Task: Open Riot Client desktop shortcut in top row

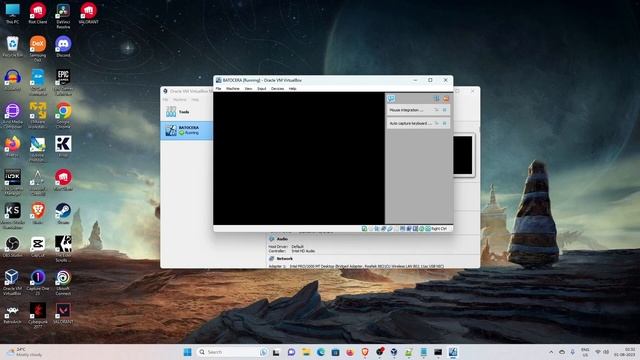Action: click(x=38, y=13)
